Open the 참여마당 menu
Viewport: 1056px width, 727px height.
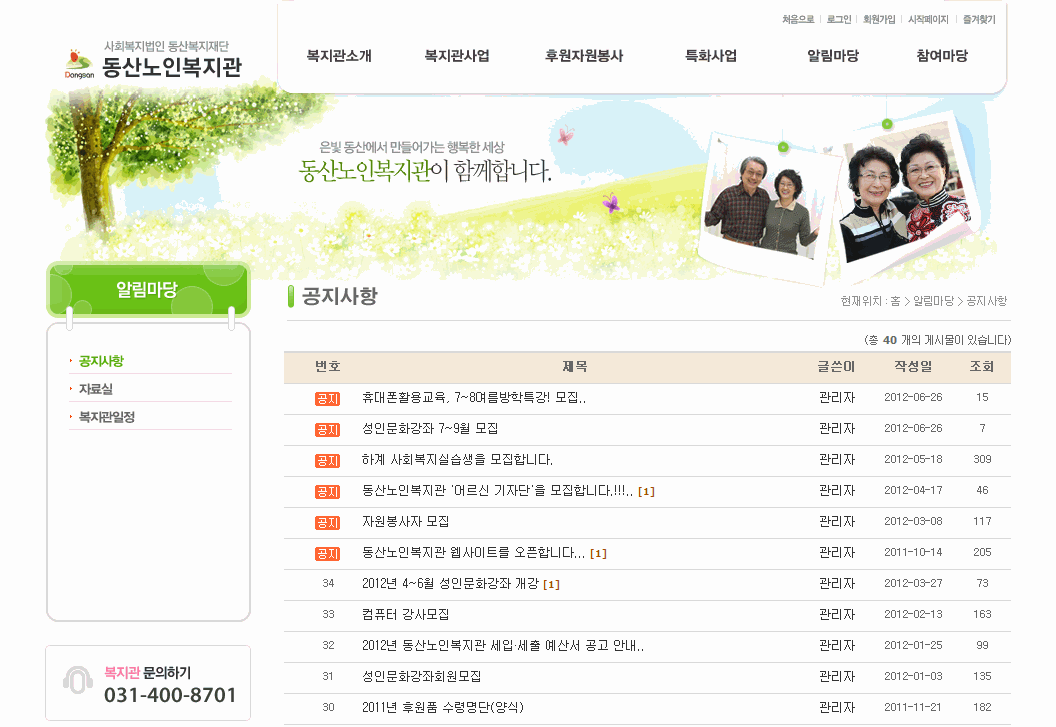[x=942, y=56]
